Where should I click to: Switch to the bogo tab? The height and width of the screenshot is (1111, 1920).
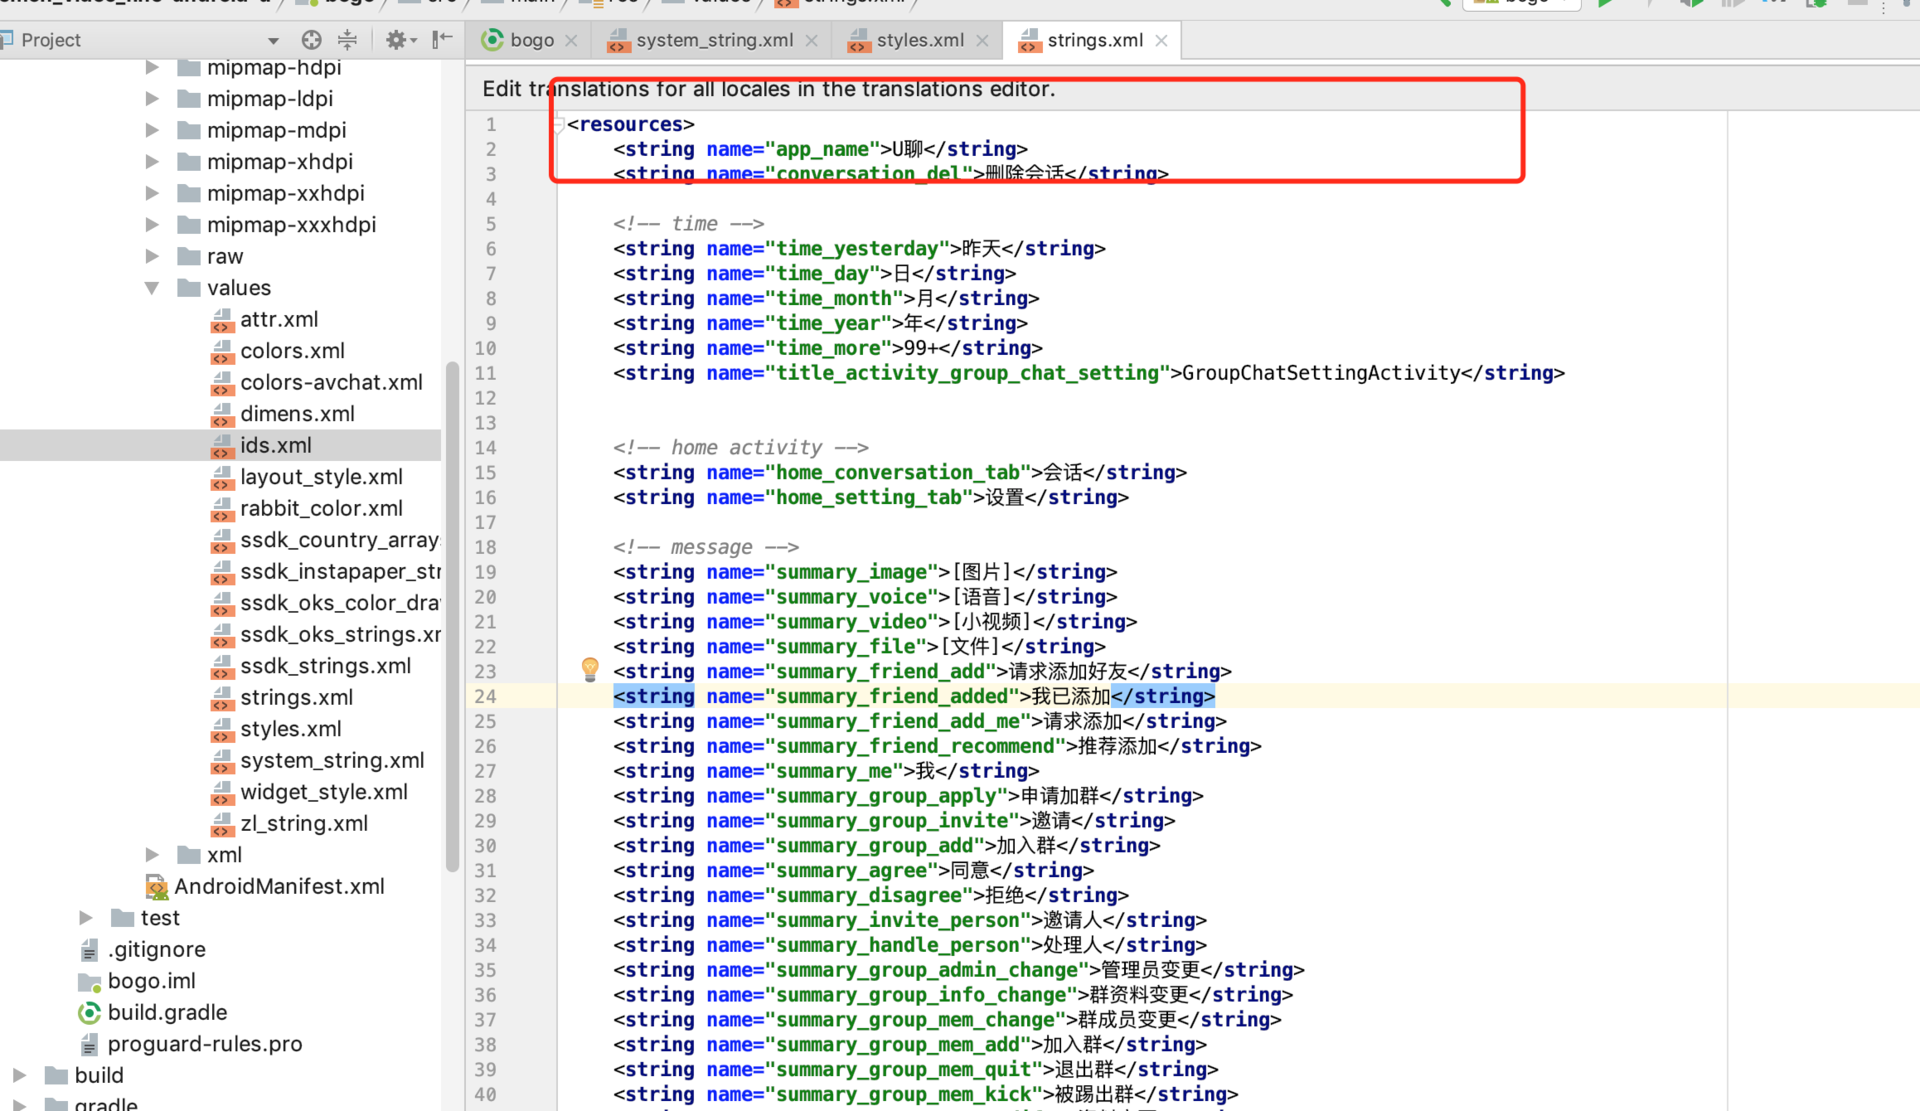pyautogui.click(x=530, y=40)
